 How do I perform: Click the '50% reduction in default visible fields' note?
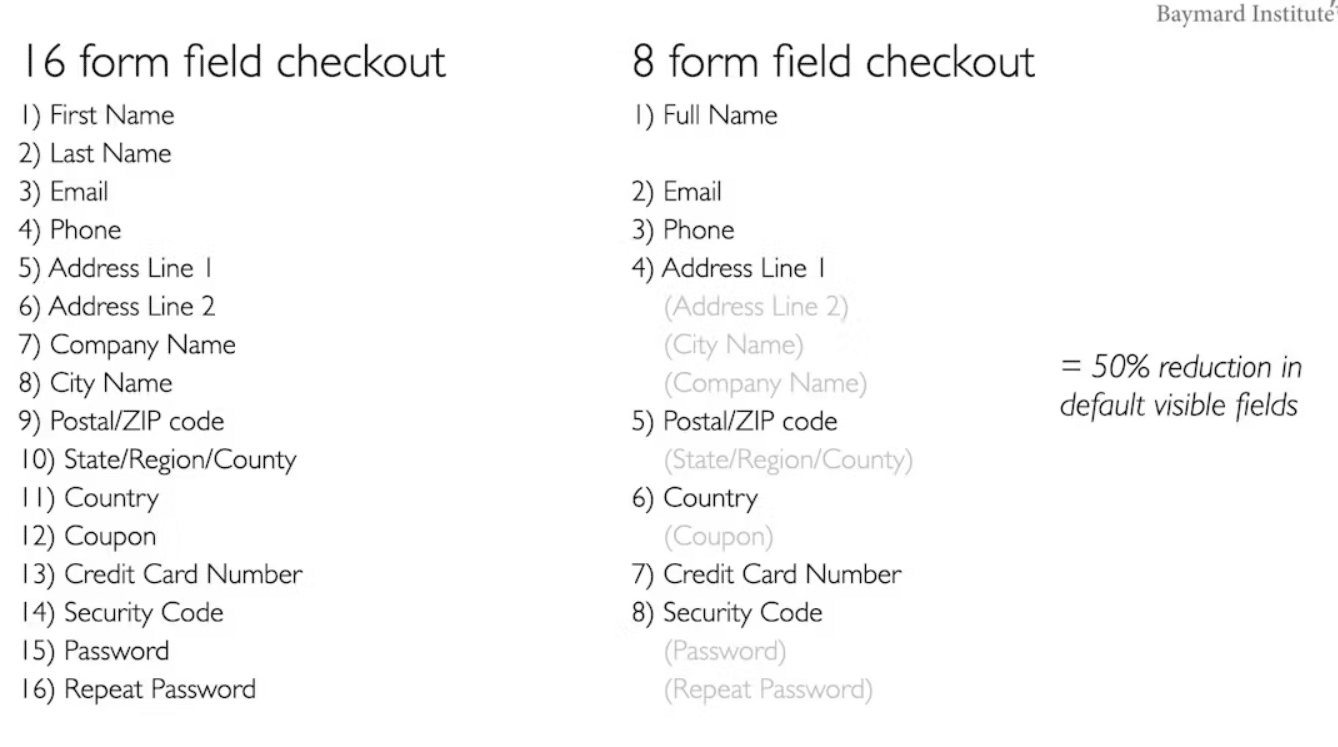(x=1181, y=386)
